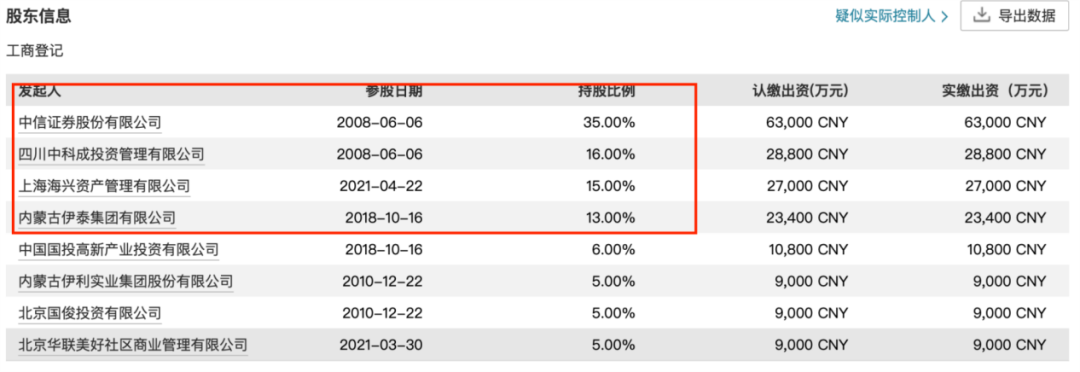Open 北京华联美好社区商业管理有限公司 page
Screen dimensions: 1080x372
click(133, 344)
